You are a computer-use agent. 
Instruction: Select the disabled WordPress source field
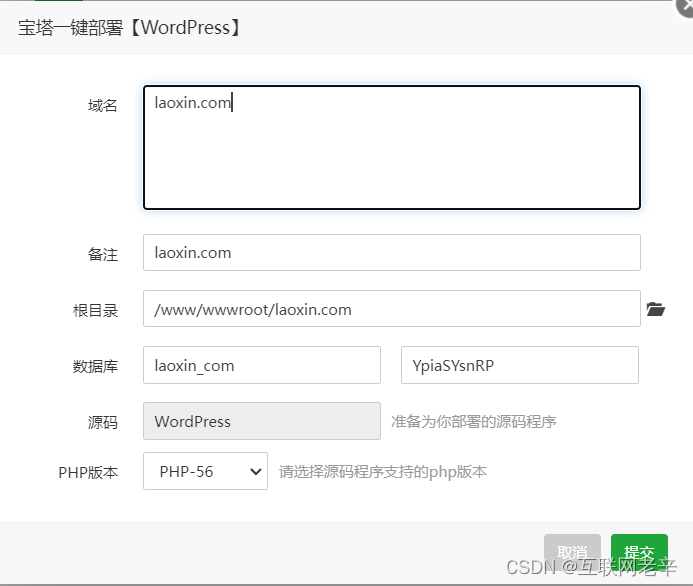point(262,421)
